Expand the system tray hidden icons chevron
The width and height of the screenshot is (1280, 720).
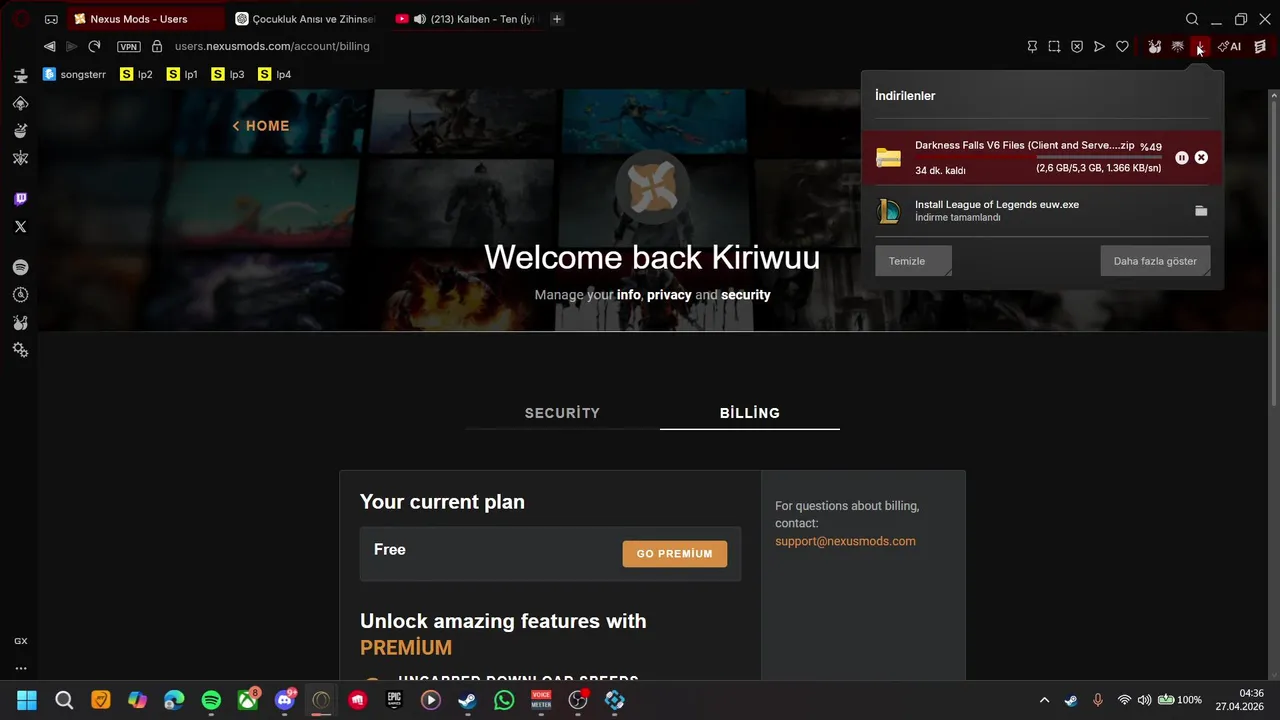1044,700
